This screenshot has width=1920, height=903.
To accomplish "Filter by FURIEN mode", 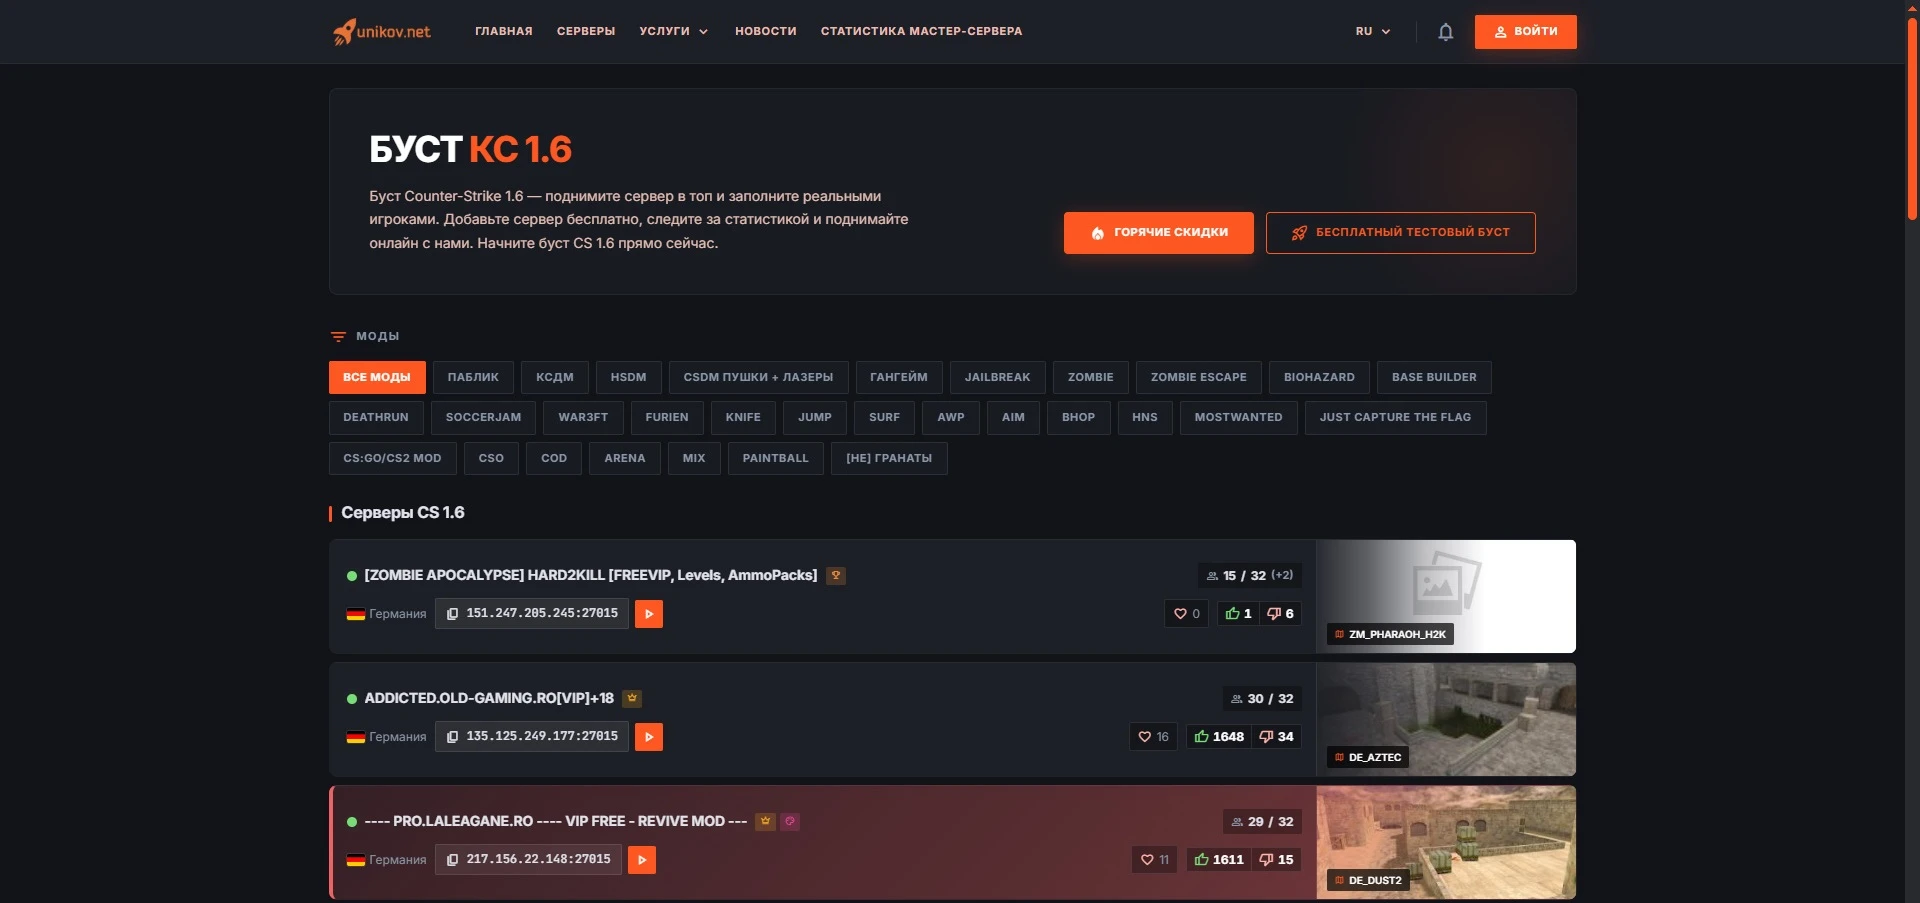I will pyautogui.click(x=667, y=418).
